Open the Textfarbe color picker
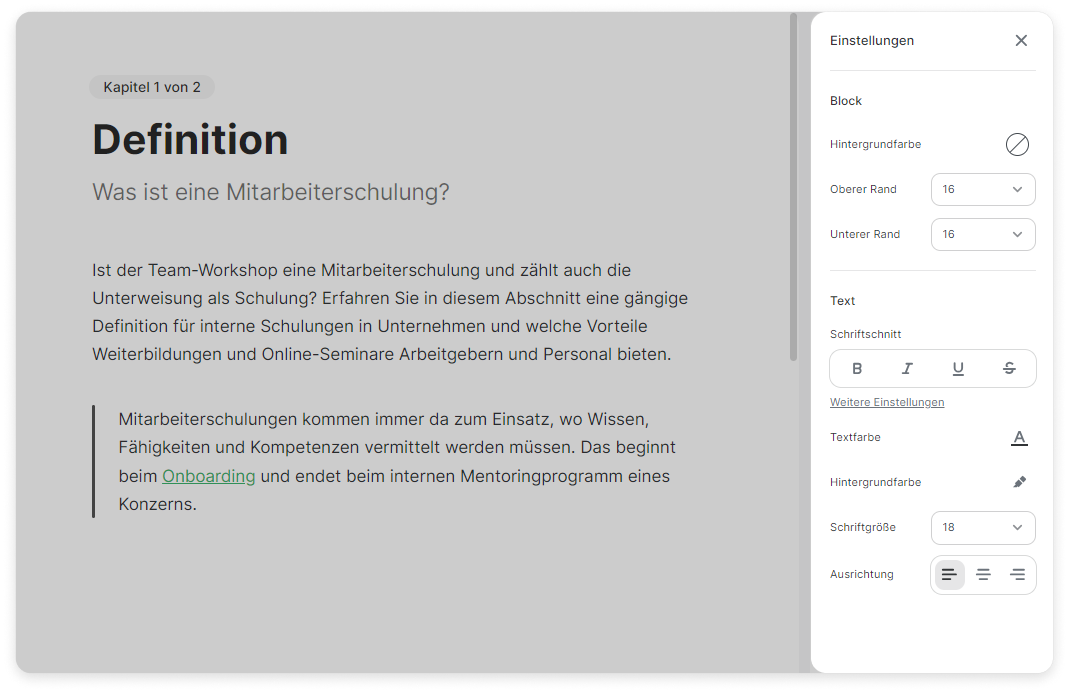This screenshot has width=1069, height=693. [1019, 438]
